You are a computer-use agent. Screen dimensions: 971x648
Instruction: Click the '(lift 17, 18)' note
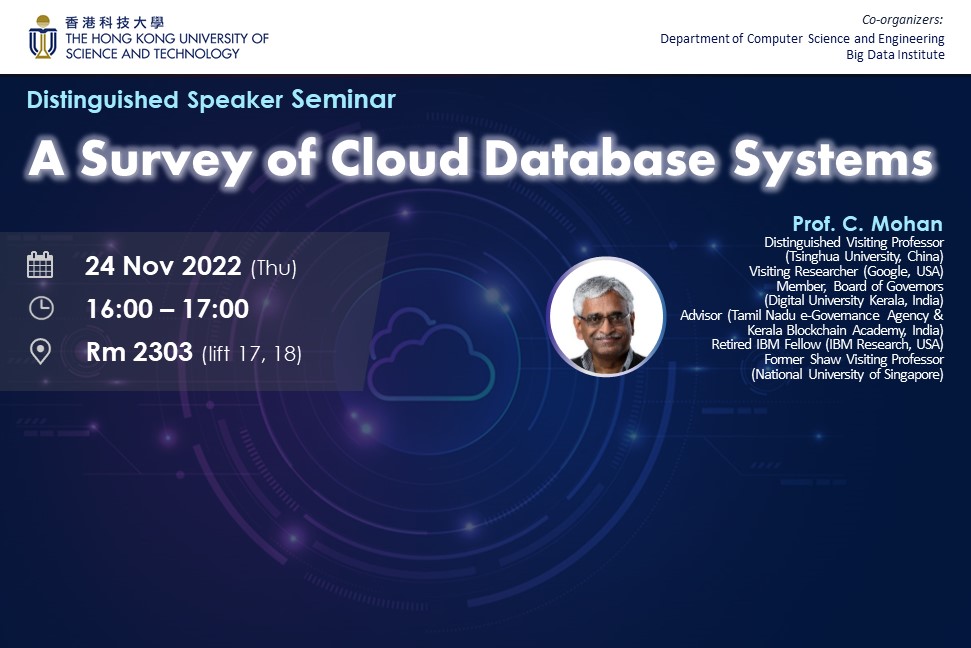click(x=251, y=353)
